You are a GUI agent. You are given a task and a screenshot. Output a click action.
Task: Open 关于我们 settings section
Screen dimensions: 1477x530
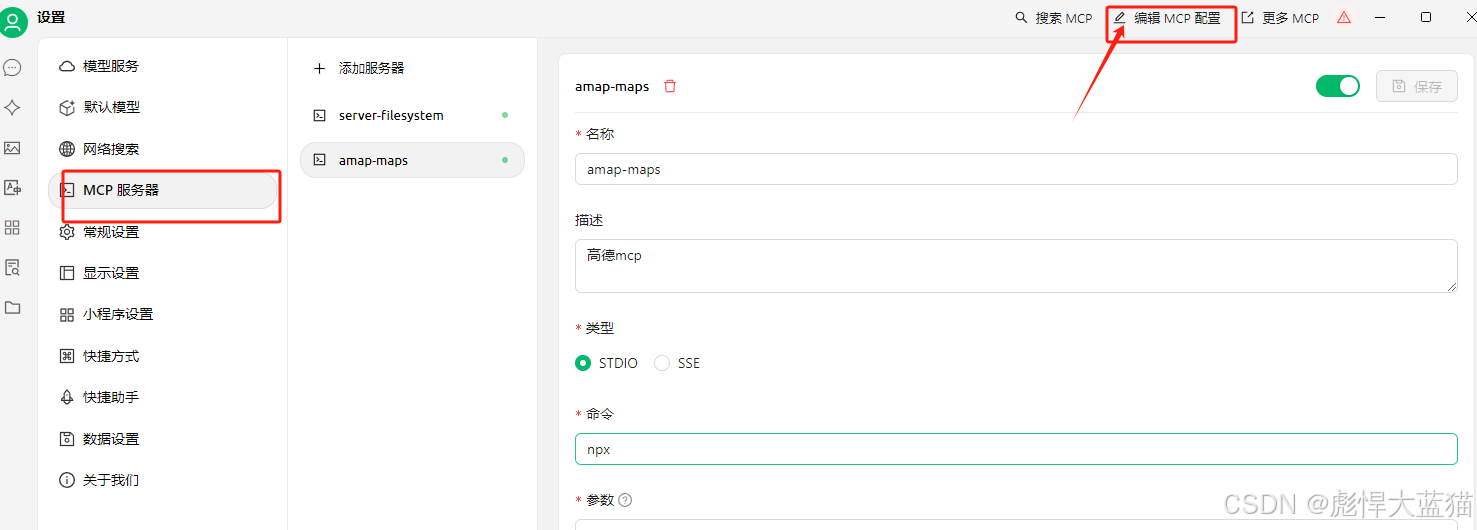click(x=163, y=480)
